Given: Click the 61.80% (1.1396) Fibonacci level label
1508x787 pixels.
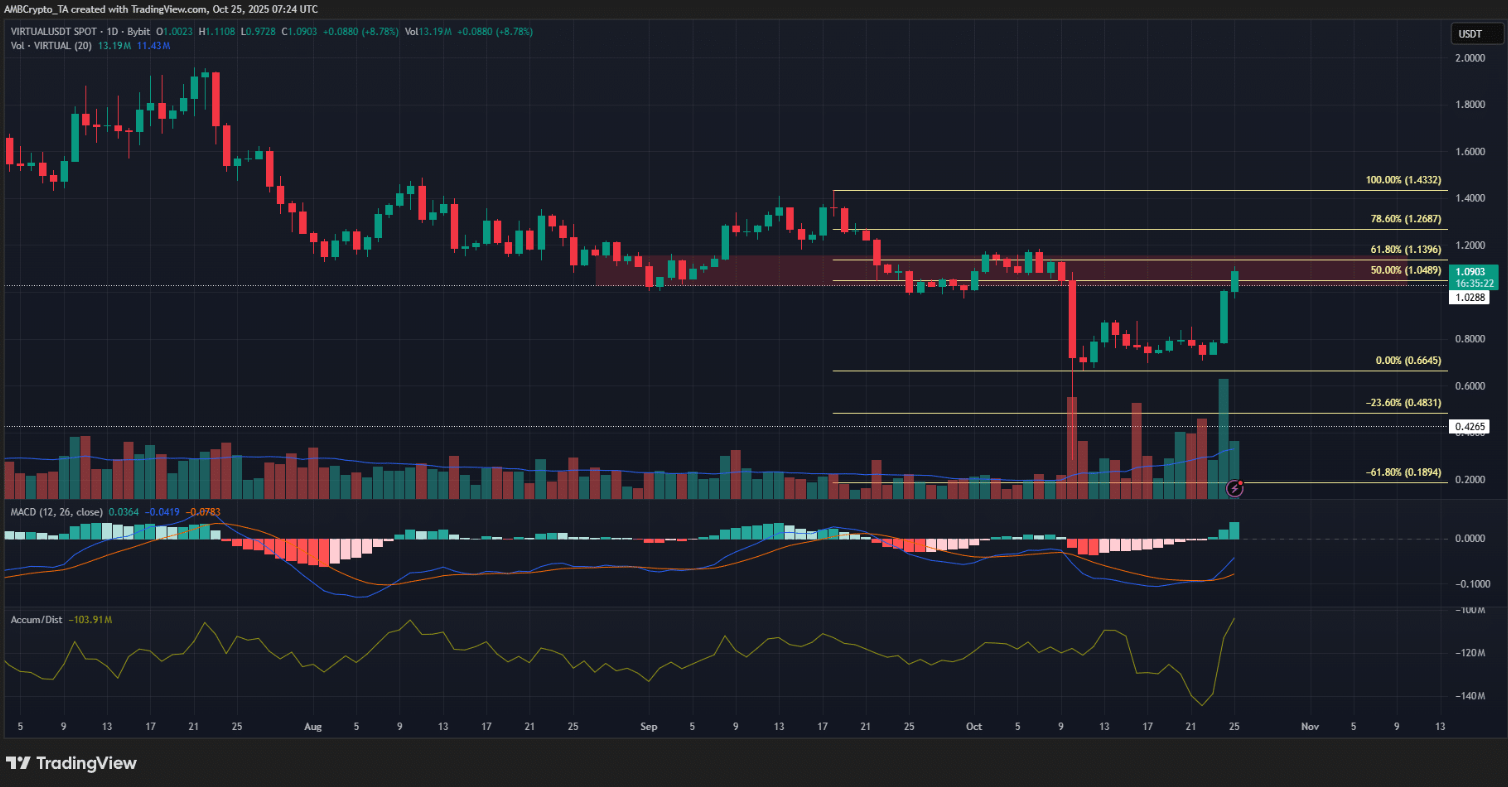Looking at the screenshot, I should point(1405,250).
